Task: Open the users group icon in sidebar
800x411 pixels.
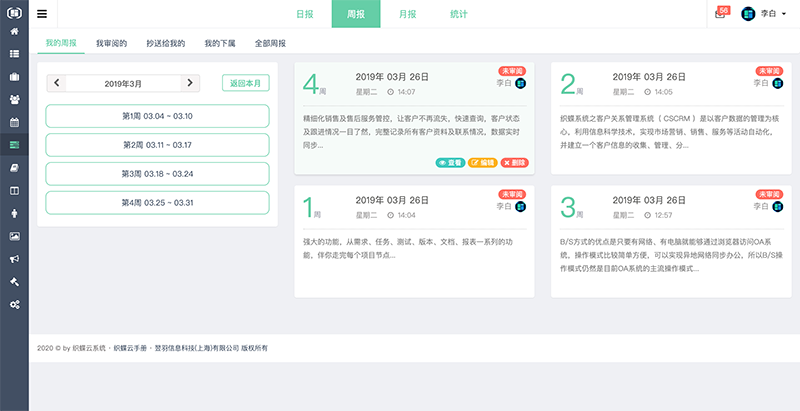Action: pyautogui.click(x=14, y=99)
